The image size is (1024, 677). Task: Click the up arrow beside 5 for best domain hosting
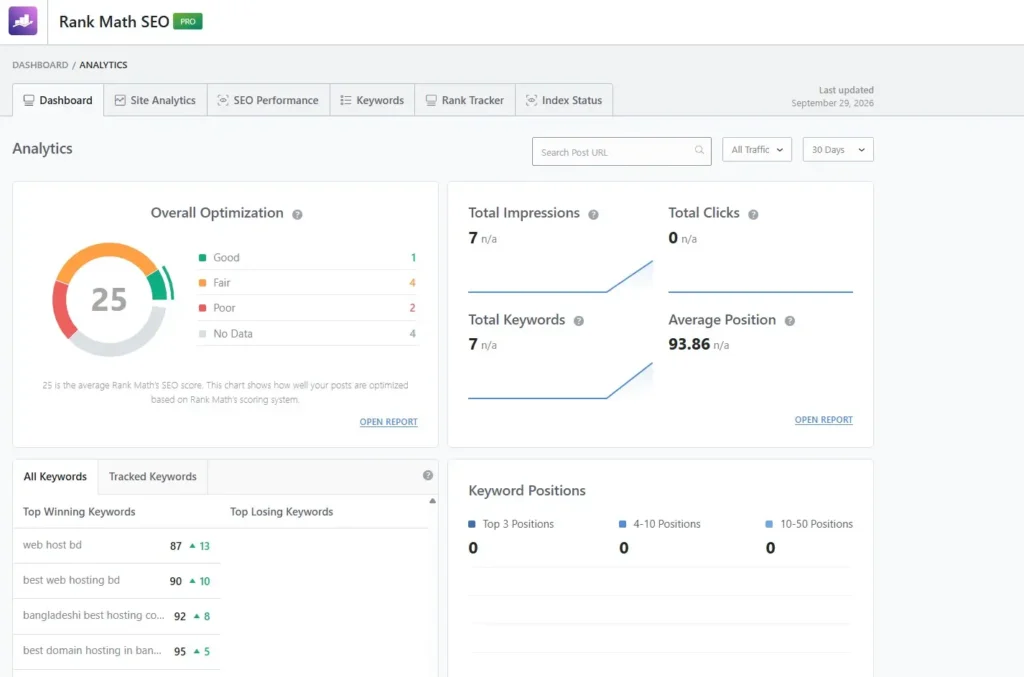click(x=197, y=651)
